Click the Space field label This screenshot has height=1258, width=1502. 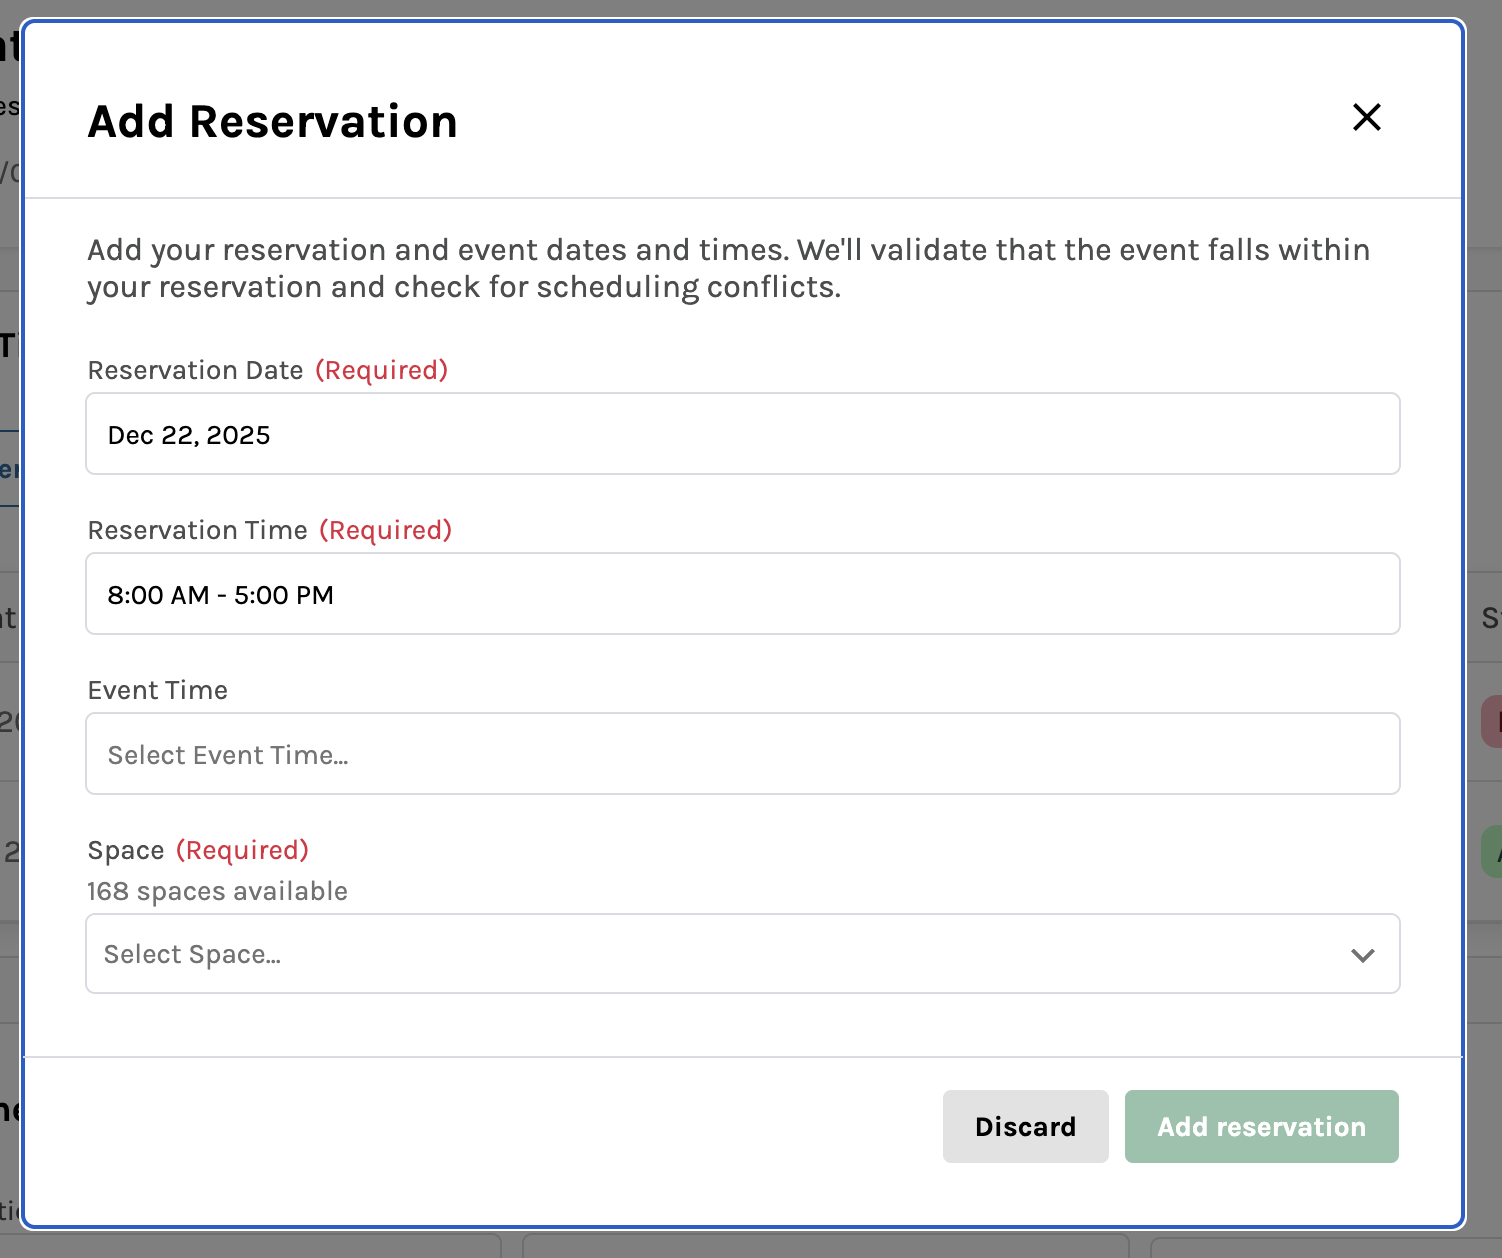[126, 851]
